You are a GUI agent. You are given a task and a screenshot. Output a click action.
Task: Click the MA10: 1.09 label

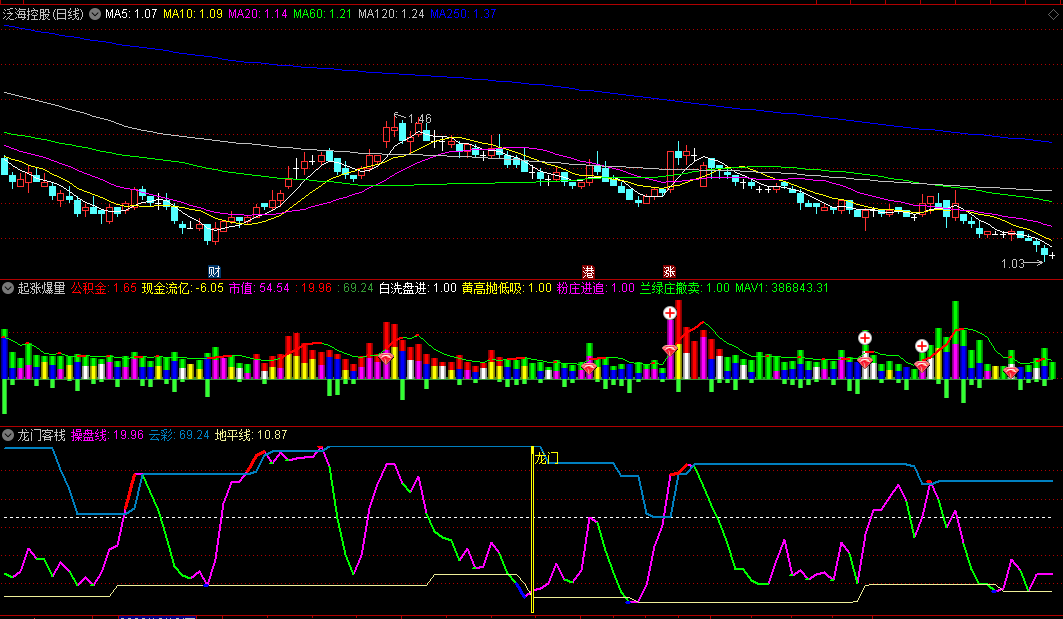click(193, 14)
